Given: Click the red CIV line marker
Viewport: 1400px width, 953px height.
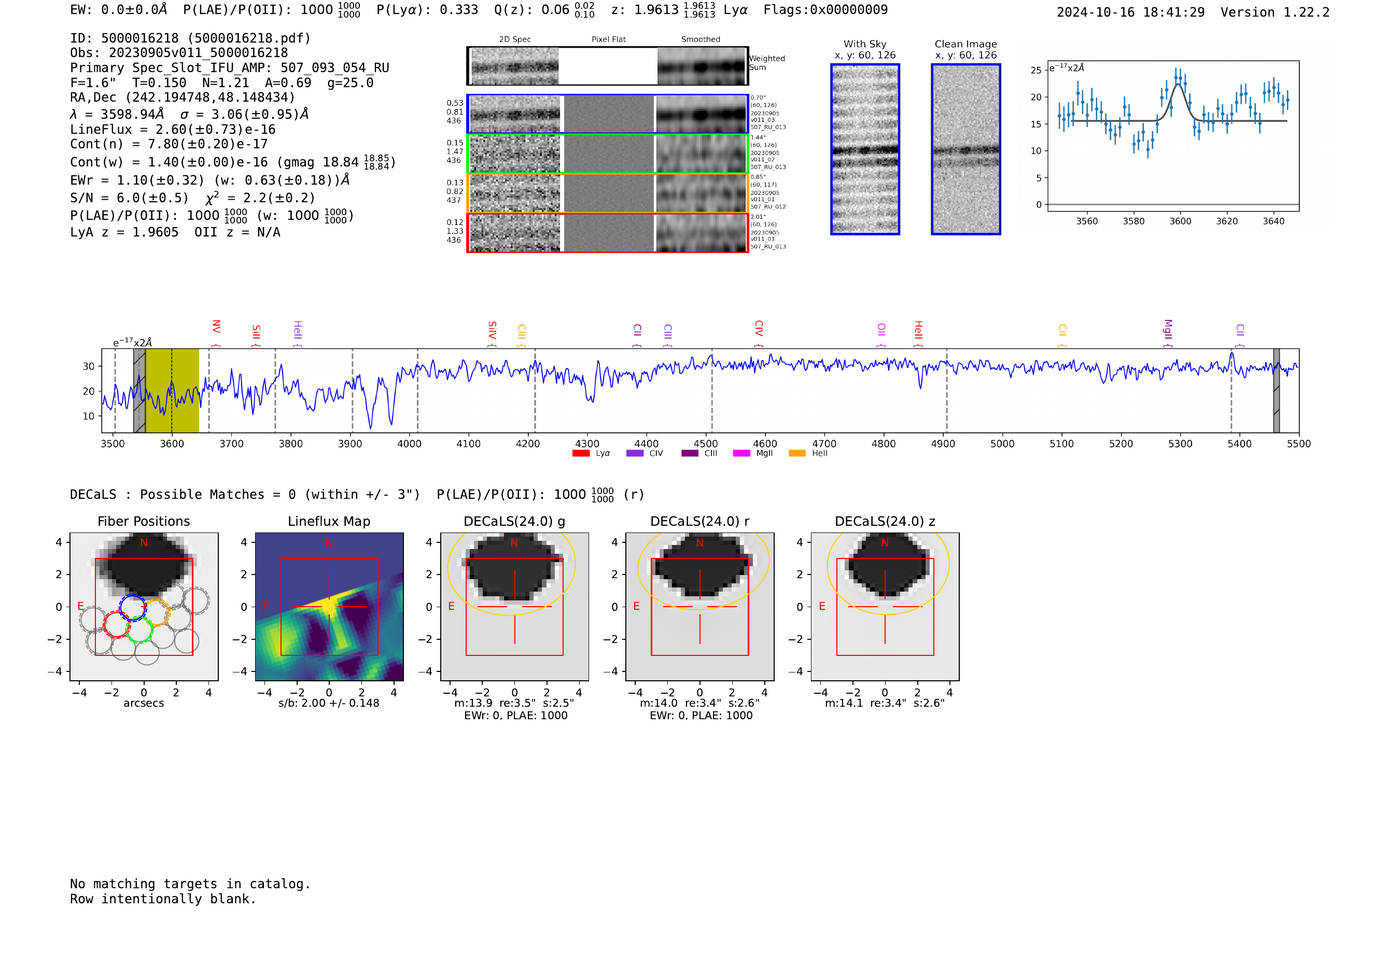Looking at the screenshot, I should (x=759, y=328).
